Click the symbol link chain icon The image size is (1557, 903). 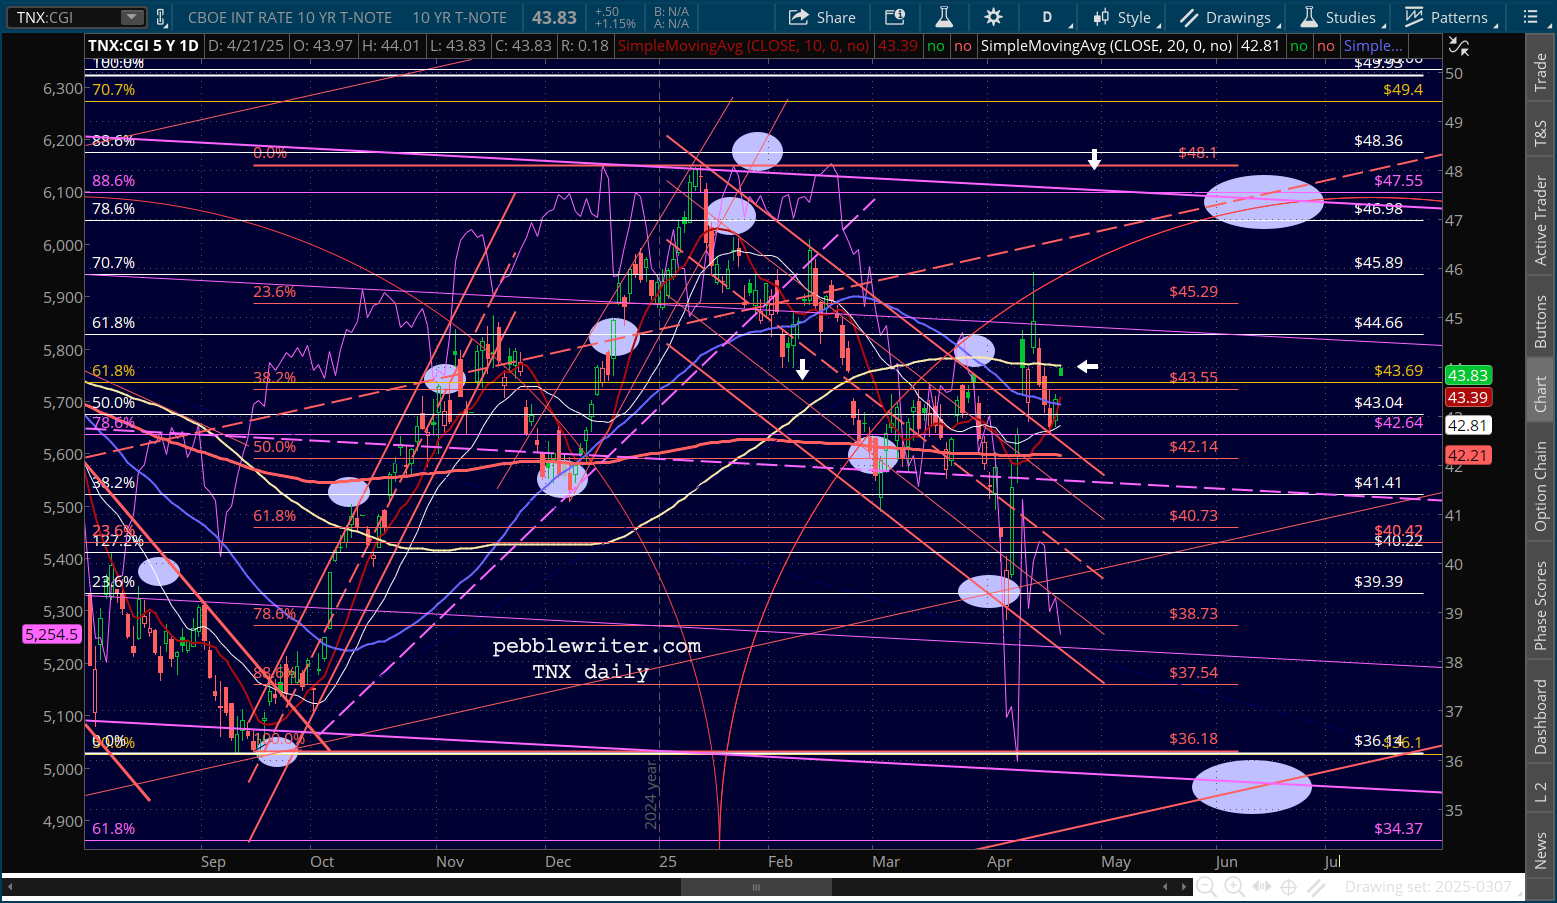(x=161, y=17)
